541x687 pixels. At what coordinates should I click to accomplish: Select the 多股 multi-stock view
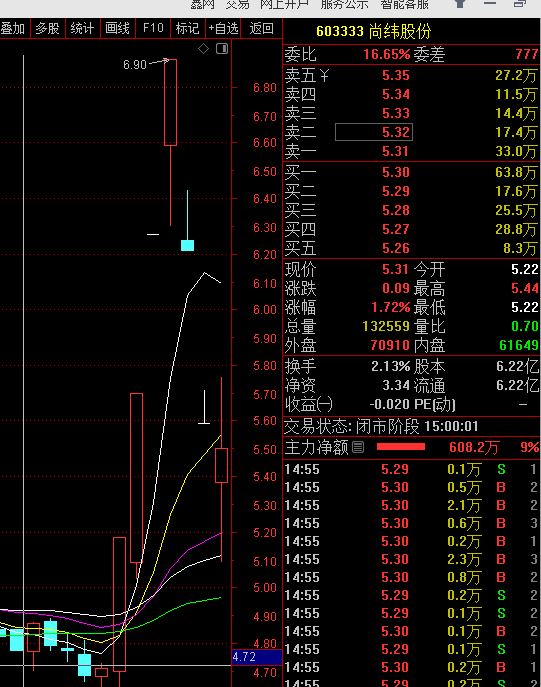coord(47,28)
